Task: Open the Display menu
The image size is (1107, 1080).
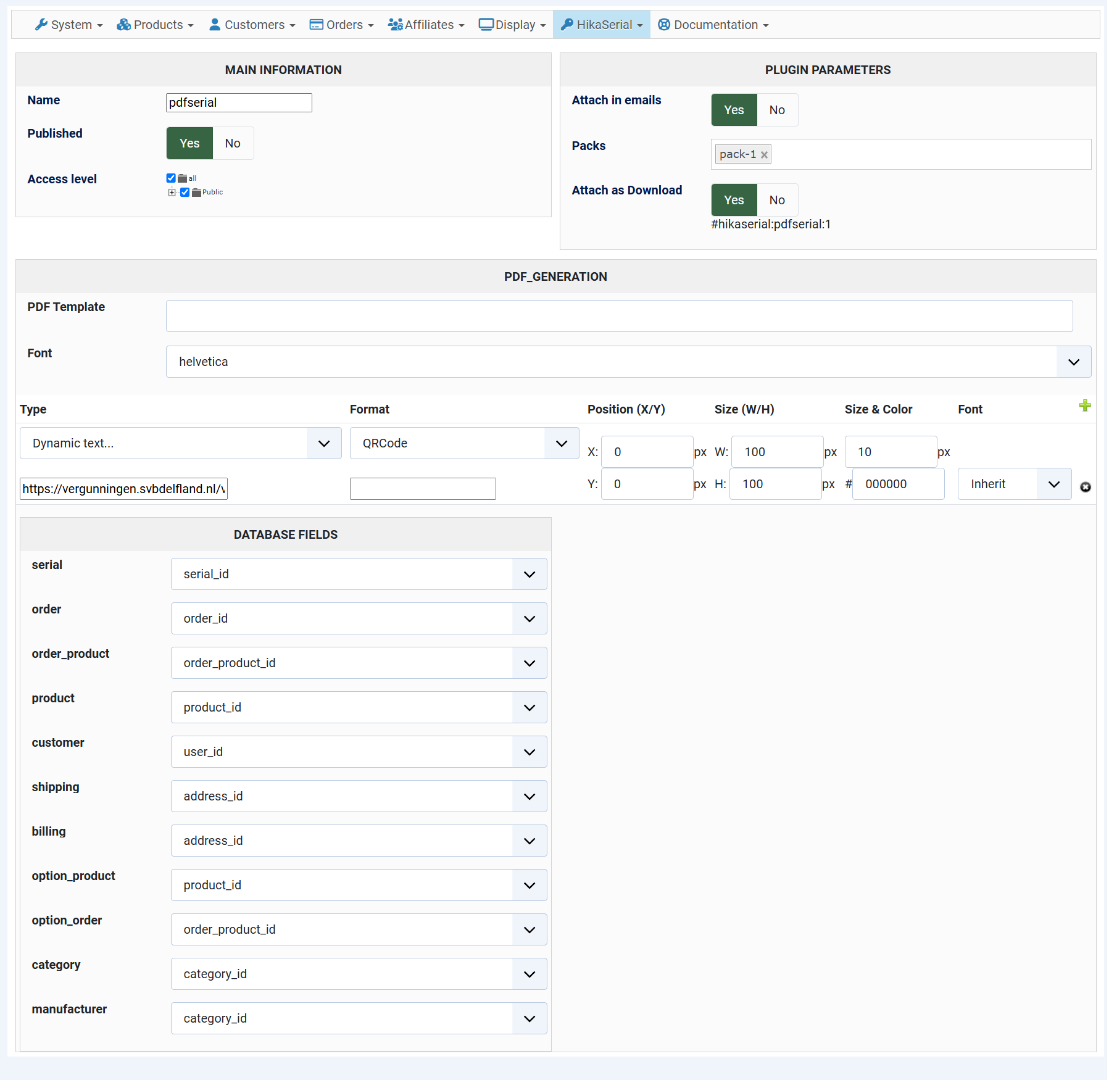Action: [512, 25]
